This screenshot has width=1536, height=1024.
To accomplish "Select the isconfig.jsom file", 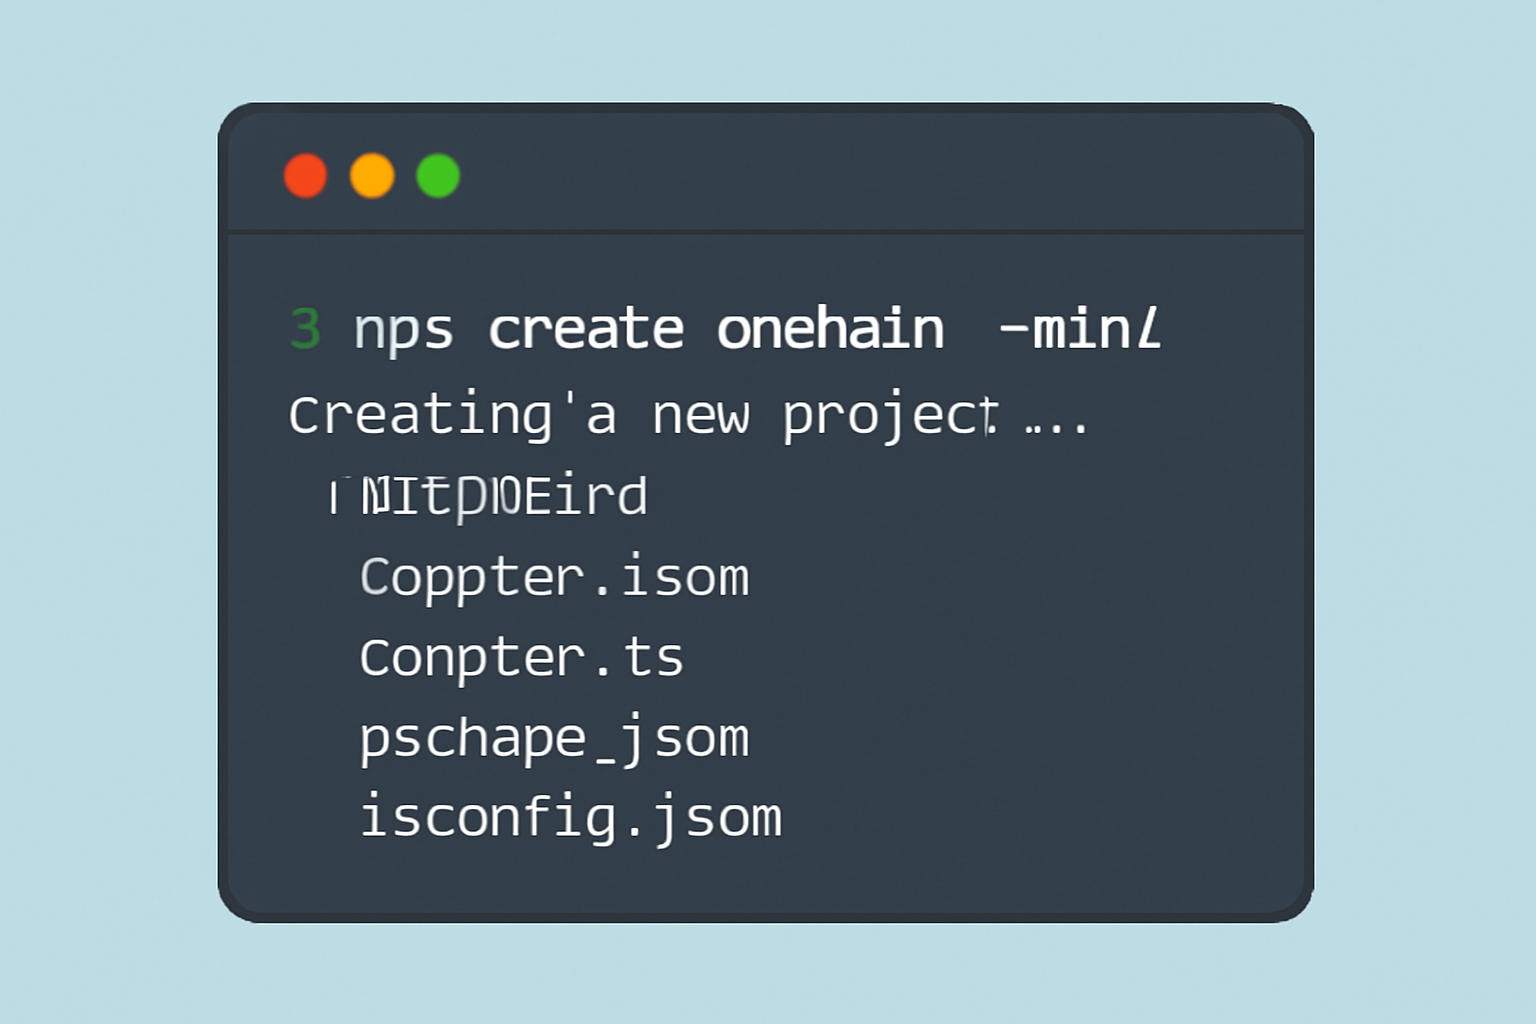I will pyautogui.click(x=570, y=819).
